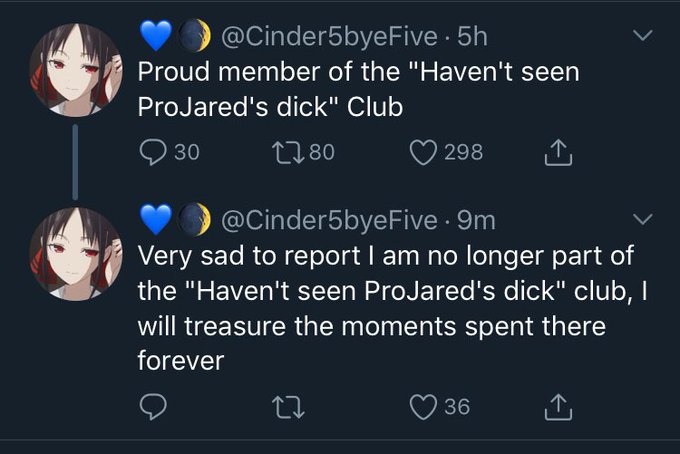The height and width of the screenshot is (454, 680).
Task: Click the crescent moon emoji on second tweet
Action: (x=196, y=218)
